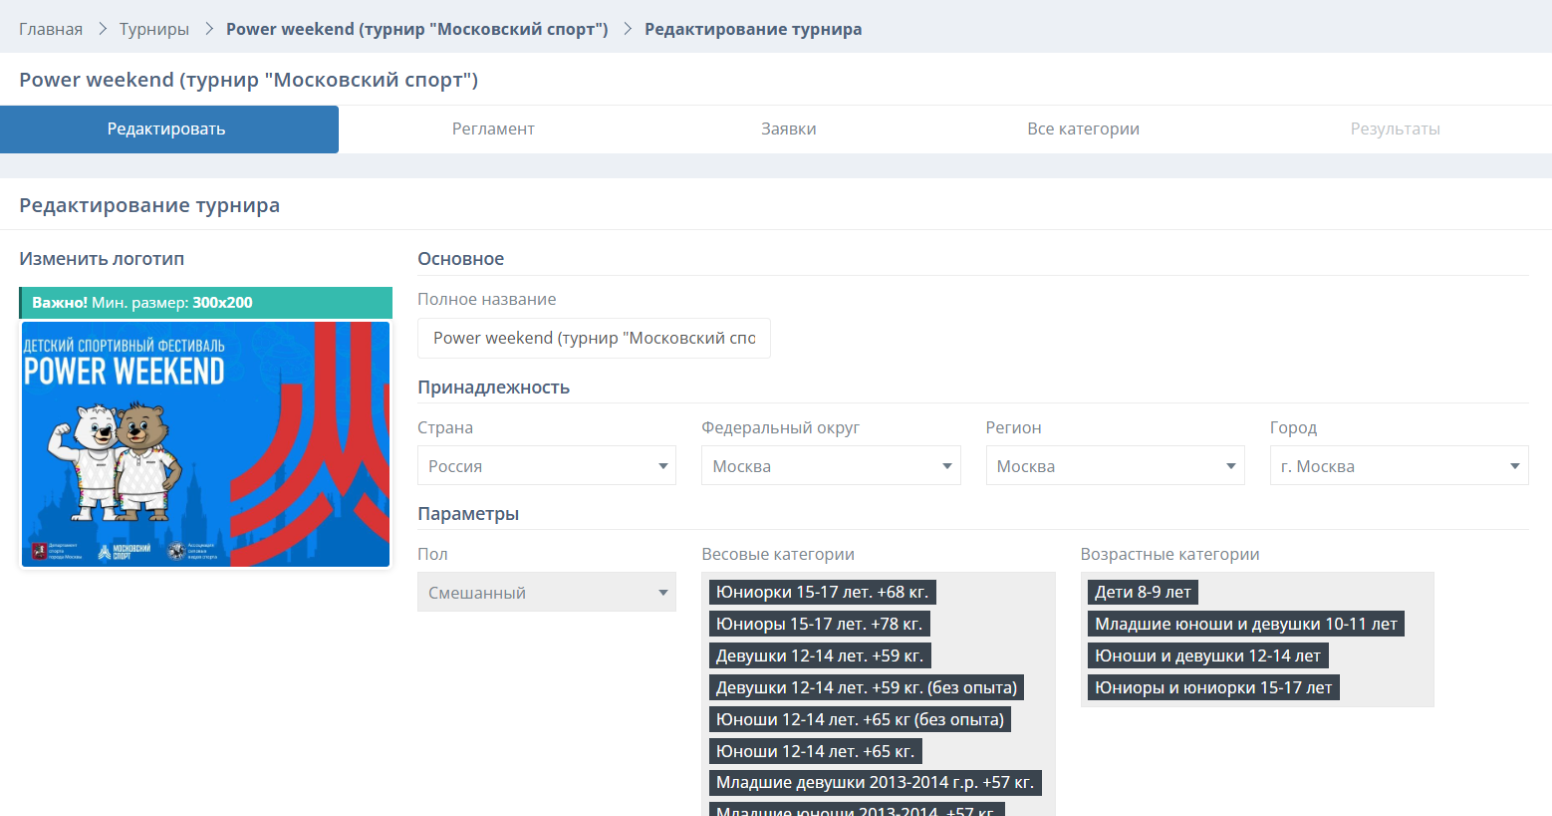Select the Юниоры 15-17 лет +78 кг tag
This screenshot has height=816, width=1552.
(819, 624)
